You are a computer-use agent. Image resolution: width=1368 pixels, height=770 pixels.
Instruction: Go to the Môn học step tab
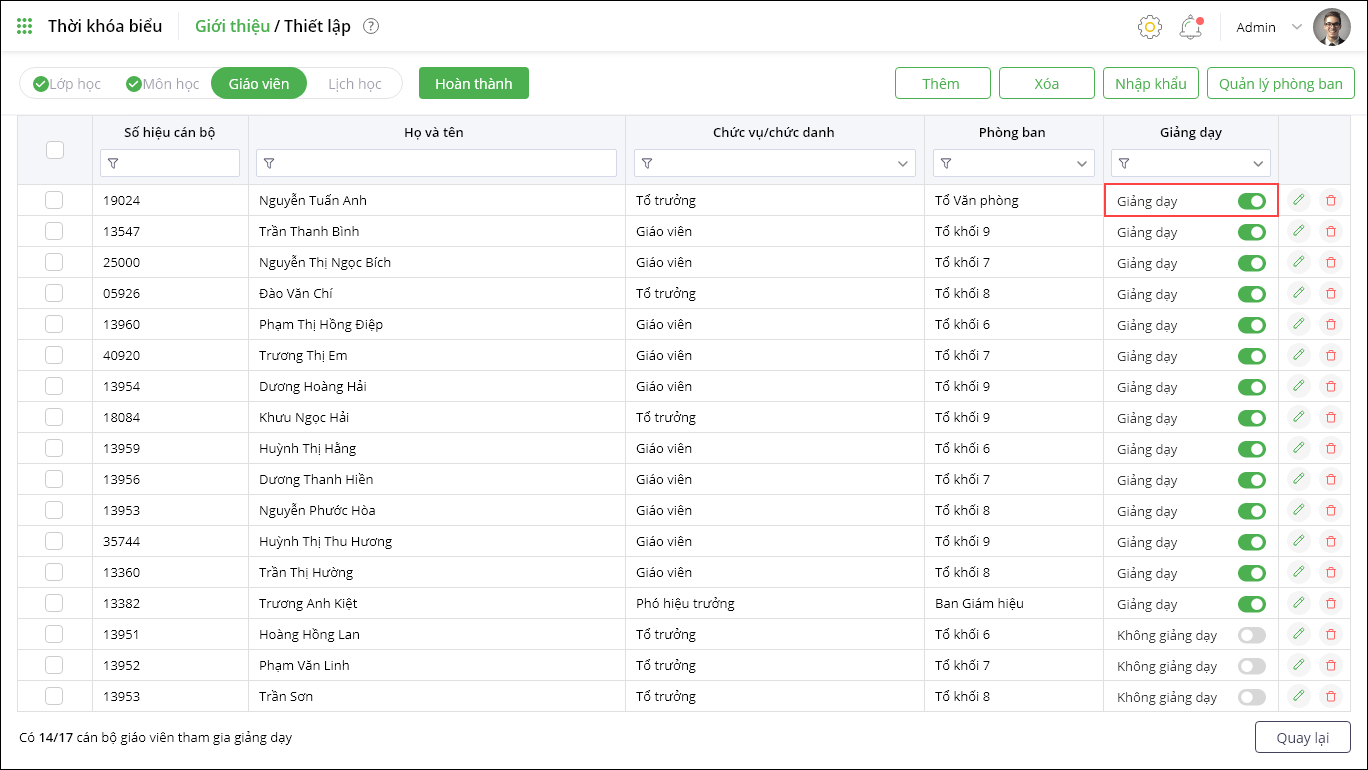(163, 84)
